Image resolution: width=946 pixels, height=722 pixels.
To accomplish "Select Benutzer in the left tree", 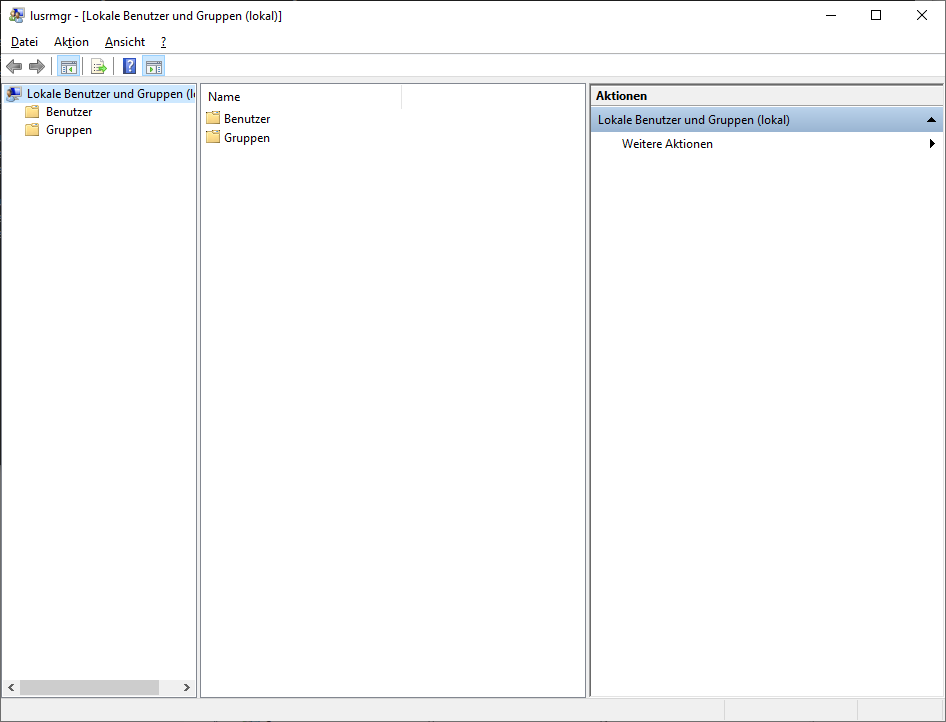I will point(69,112).
